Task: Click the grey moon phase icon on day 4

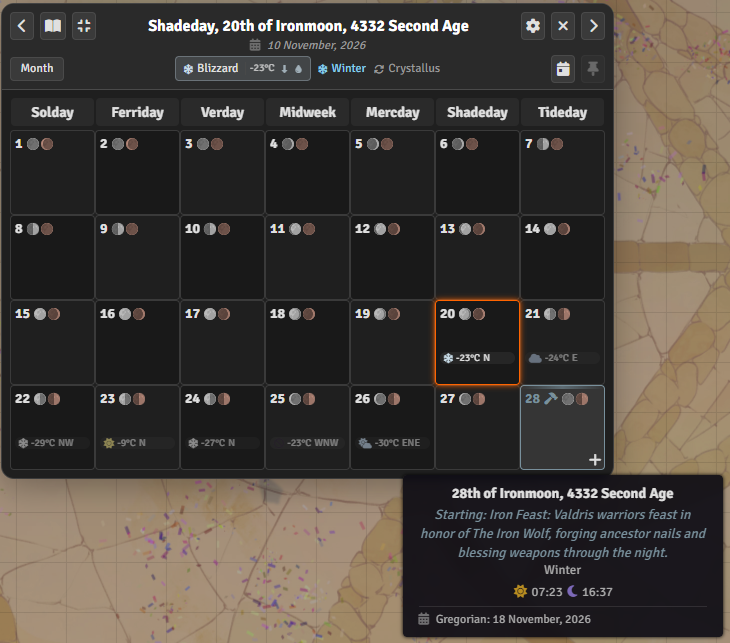Action: click(288, 144)
